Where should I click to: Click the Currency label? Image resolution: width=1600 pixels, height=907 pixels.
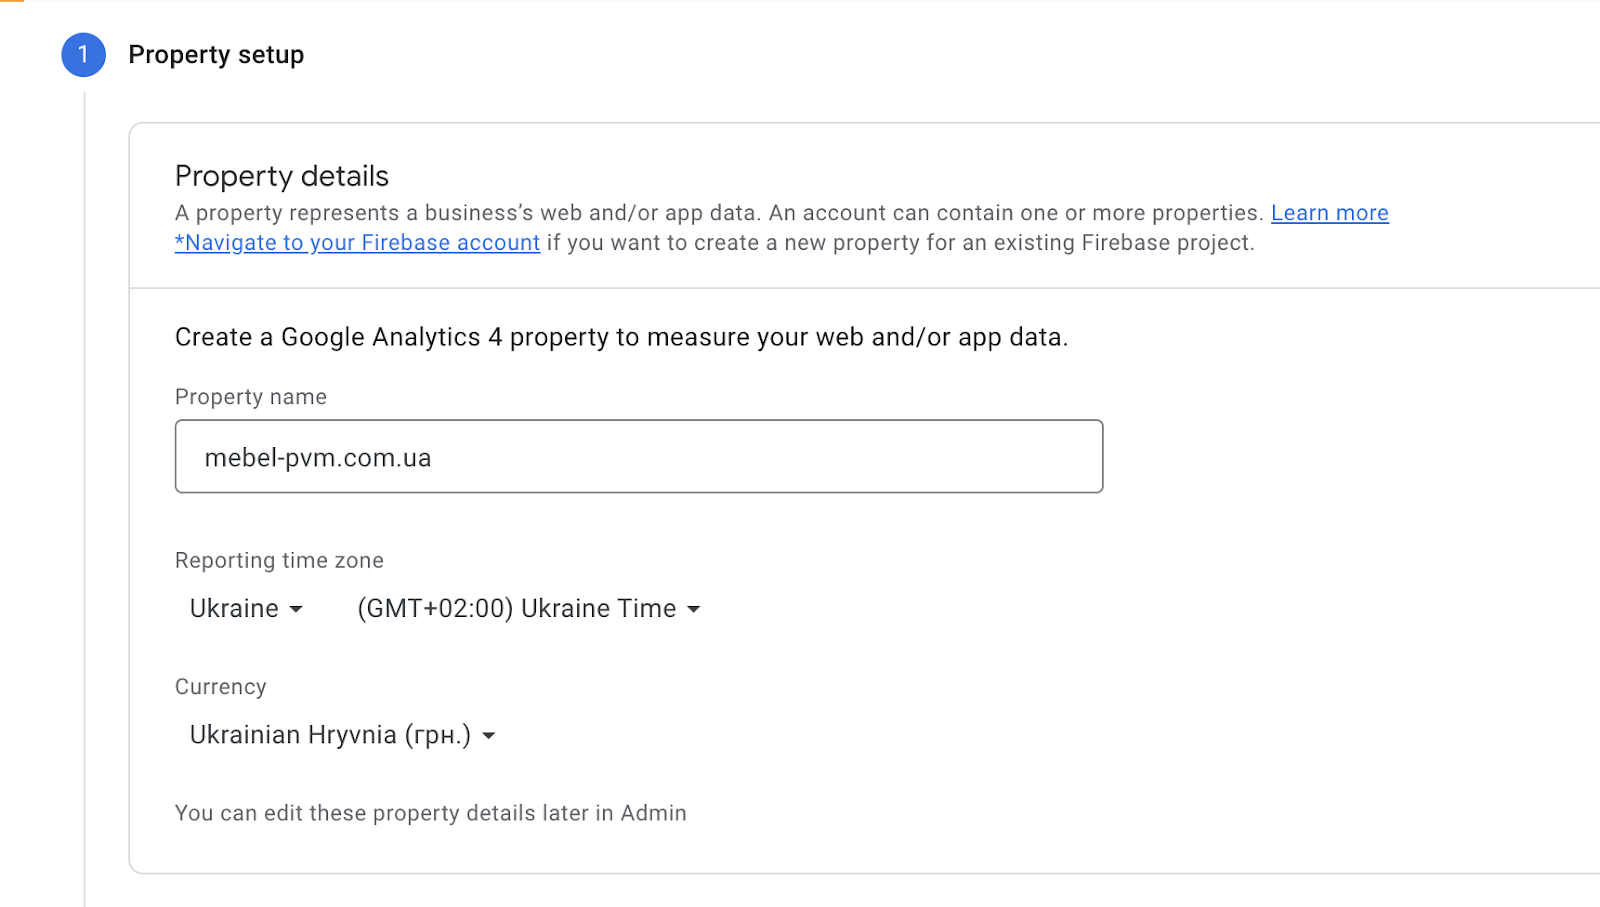tap(221, 687)
